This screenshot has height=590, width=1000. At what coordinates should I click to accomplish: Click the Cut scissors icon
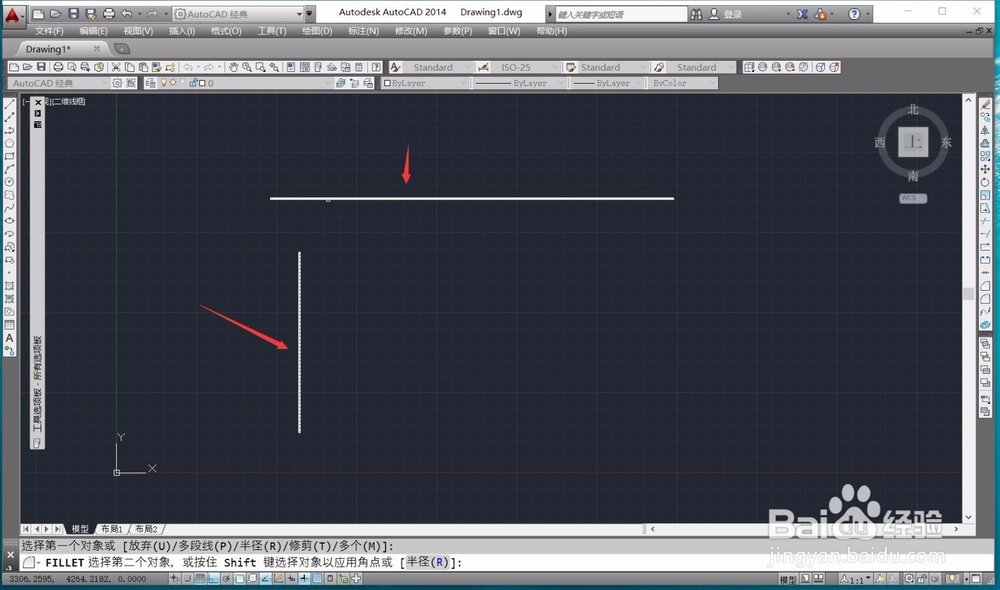coord(116,67)
